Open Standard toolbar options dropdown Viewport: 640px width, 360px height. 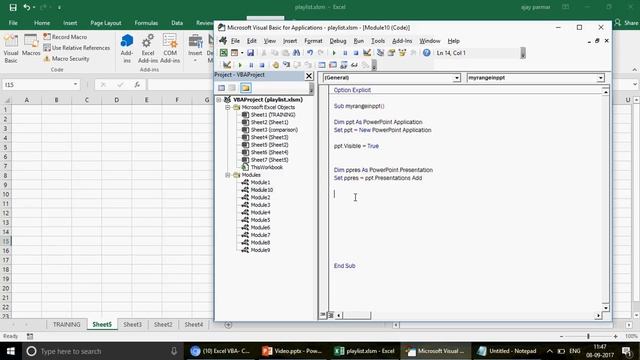click(523, 53)
